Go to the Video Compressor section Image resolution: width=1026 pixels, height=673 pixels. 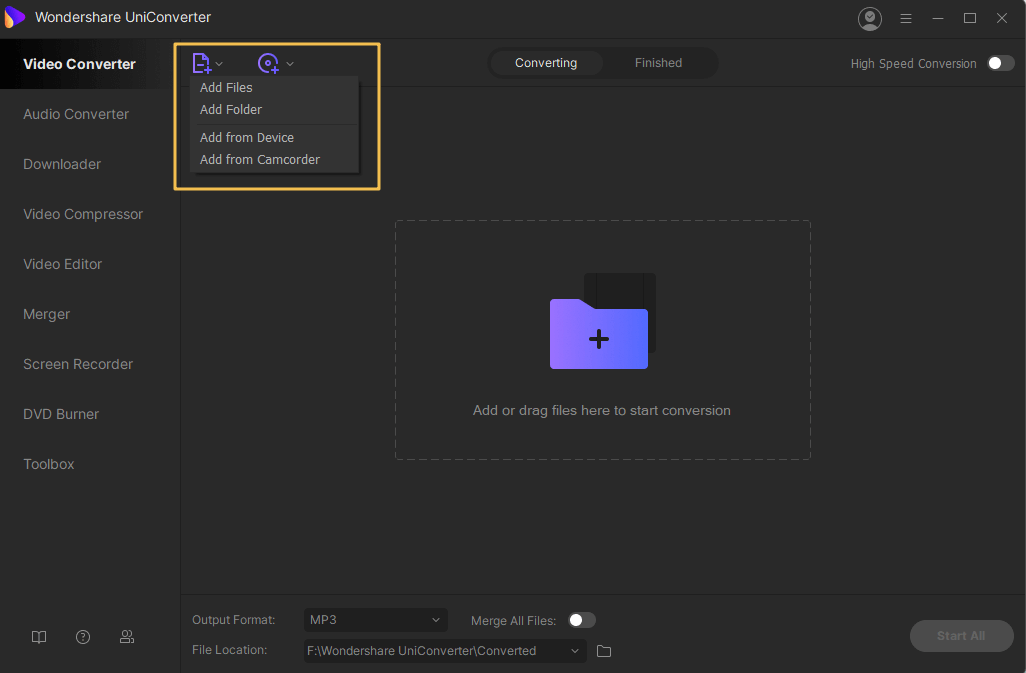pyautogui.click(x=83, y=214)
